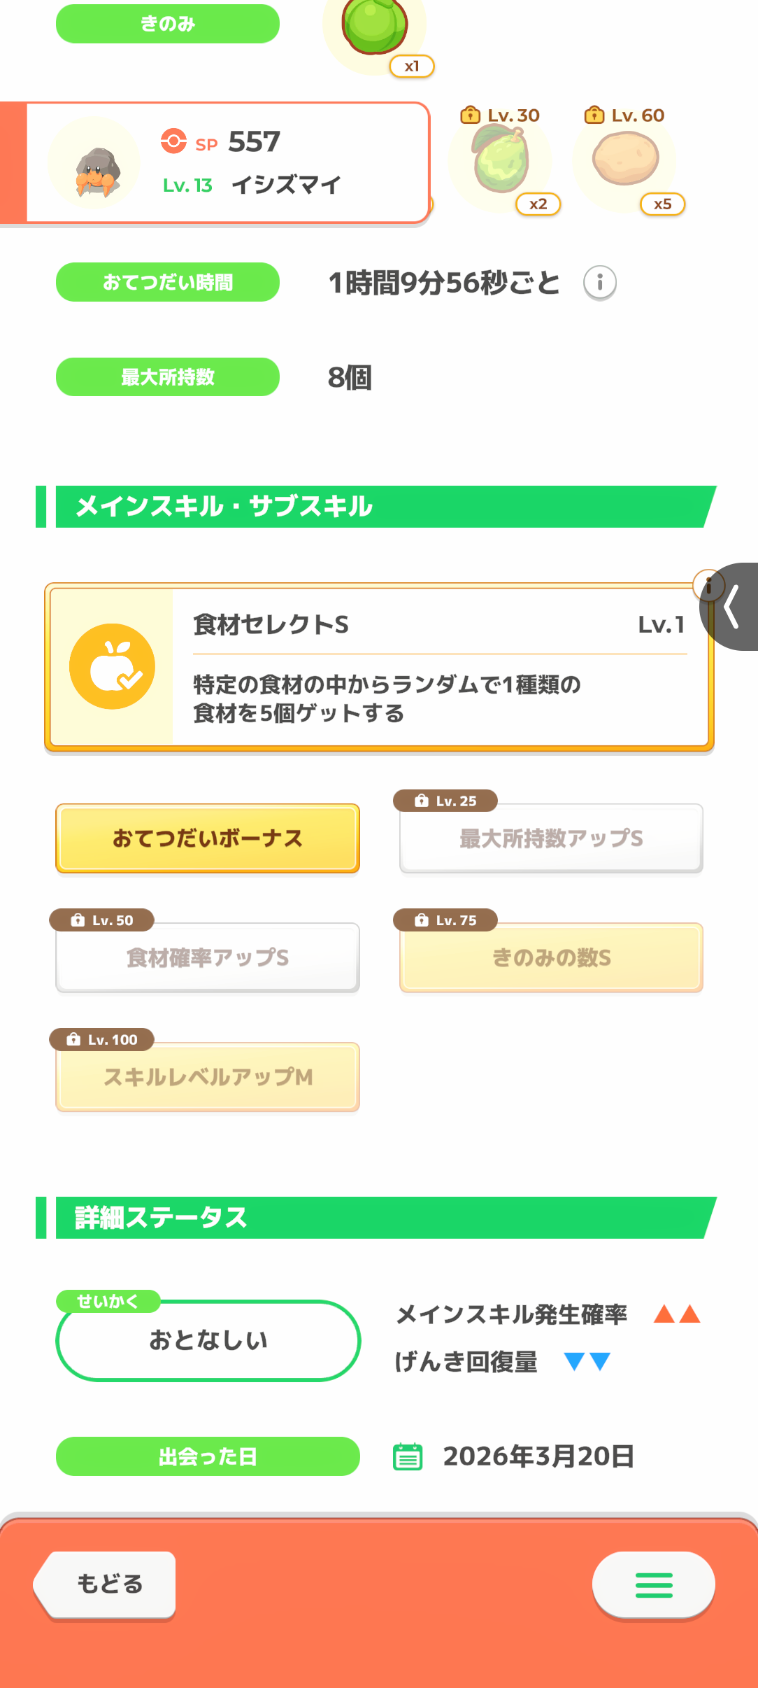Viewport: 758px width, 1688px height.
Task: Select locked きのみの数S sub skill
Action: coord(551,958)
